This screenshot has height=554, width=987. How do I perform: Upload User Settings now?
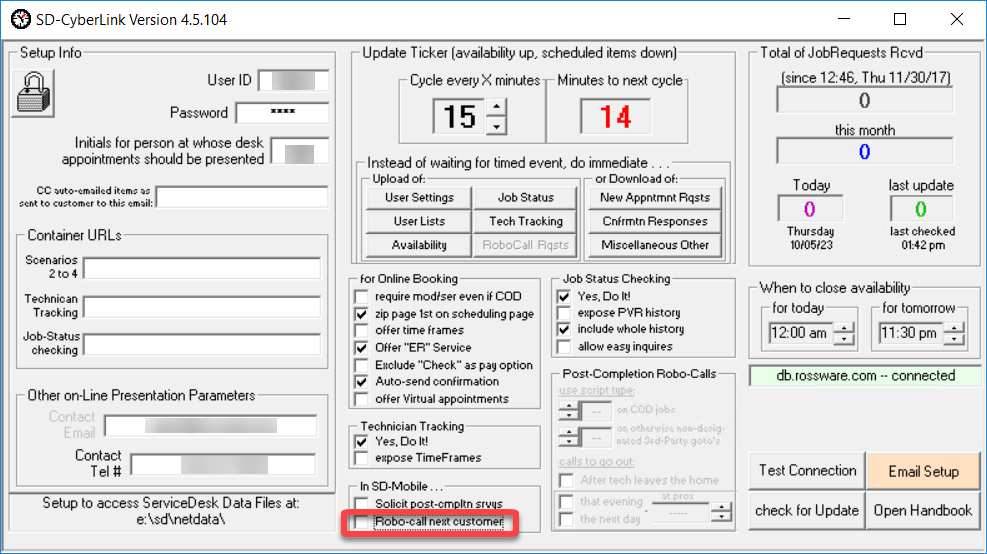[x=419, y=198]
